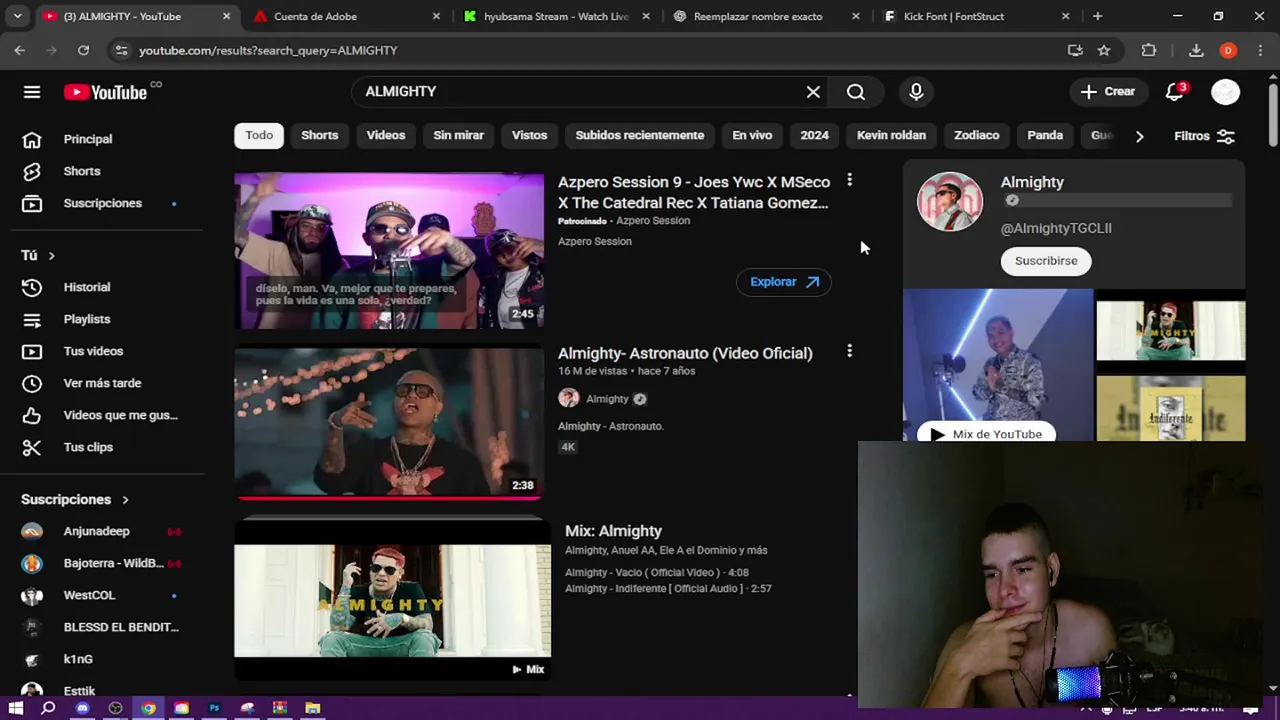Click the Astronauto video thumbnail
The height and width of the screenshot is (720, 1280).
click(389, 422)
